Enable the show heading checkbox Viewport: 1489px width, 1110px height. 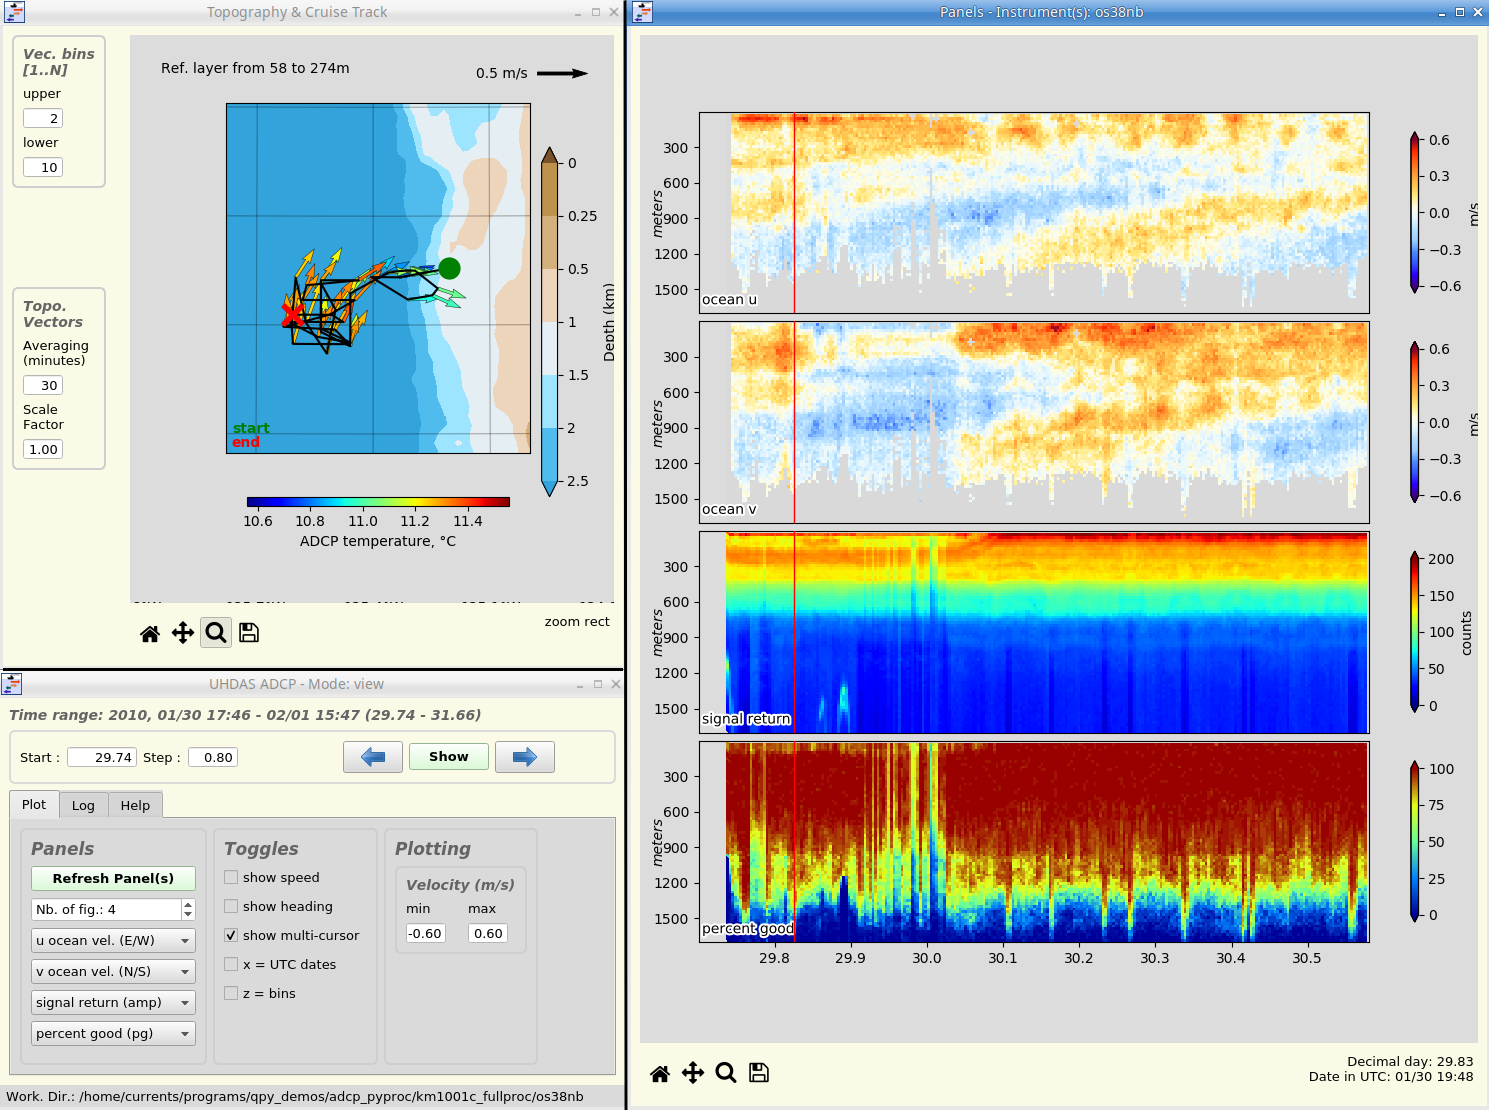(231, 906)
